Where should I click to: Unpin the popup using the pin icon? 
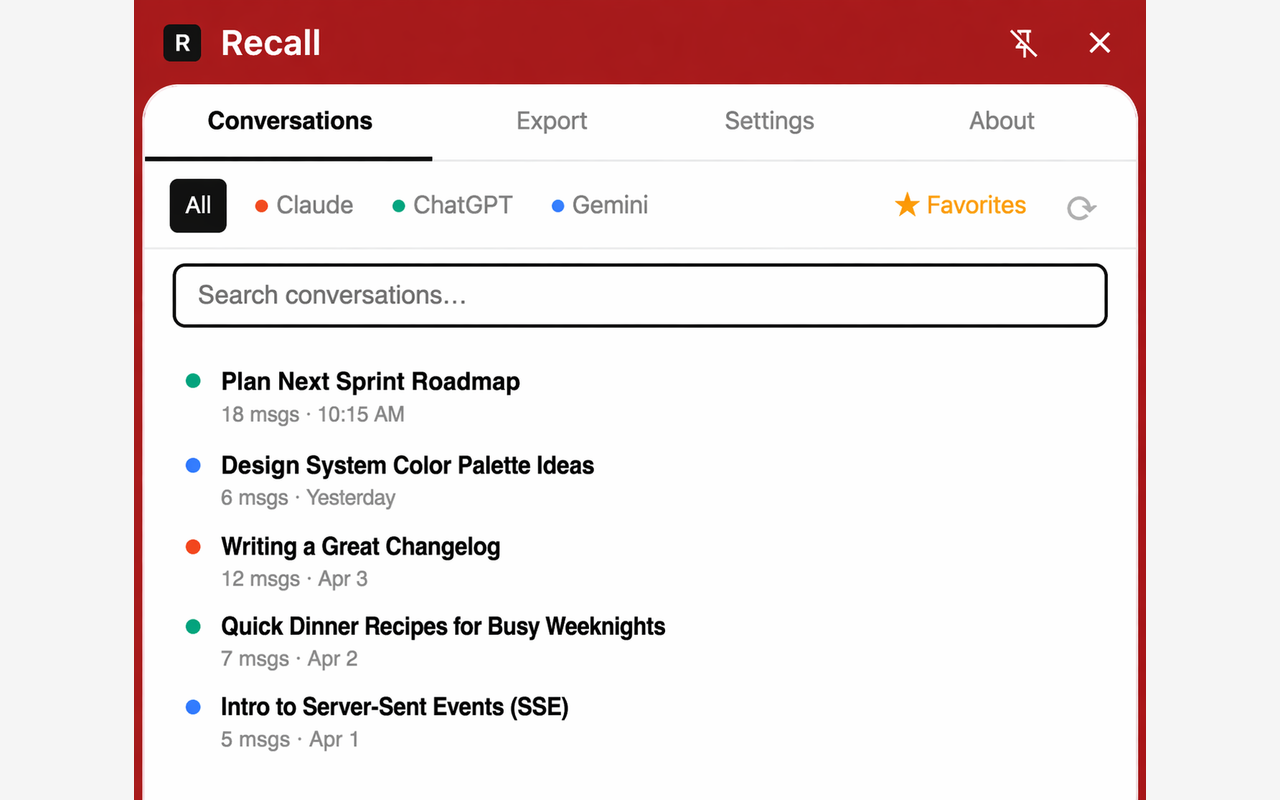pos(1024,43)
